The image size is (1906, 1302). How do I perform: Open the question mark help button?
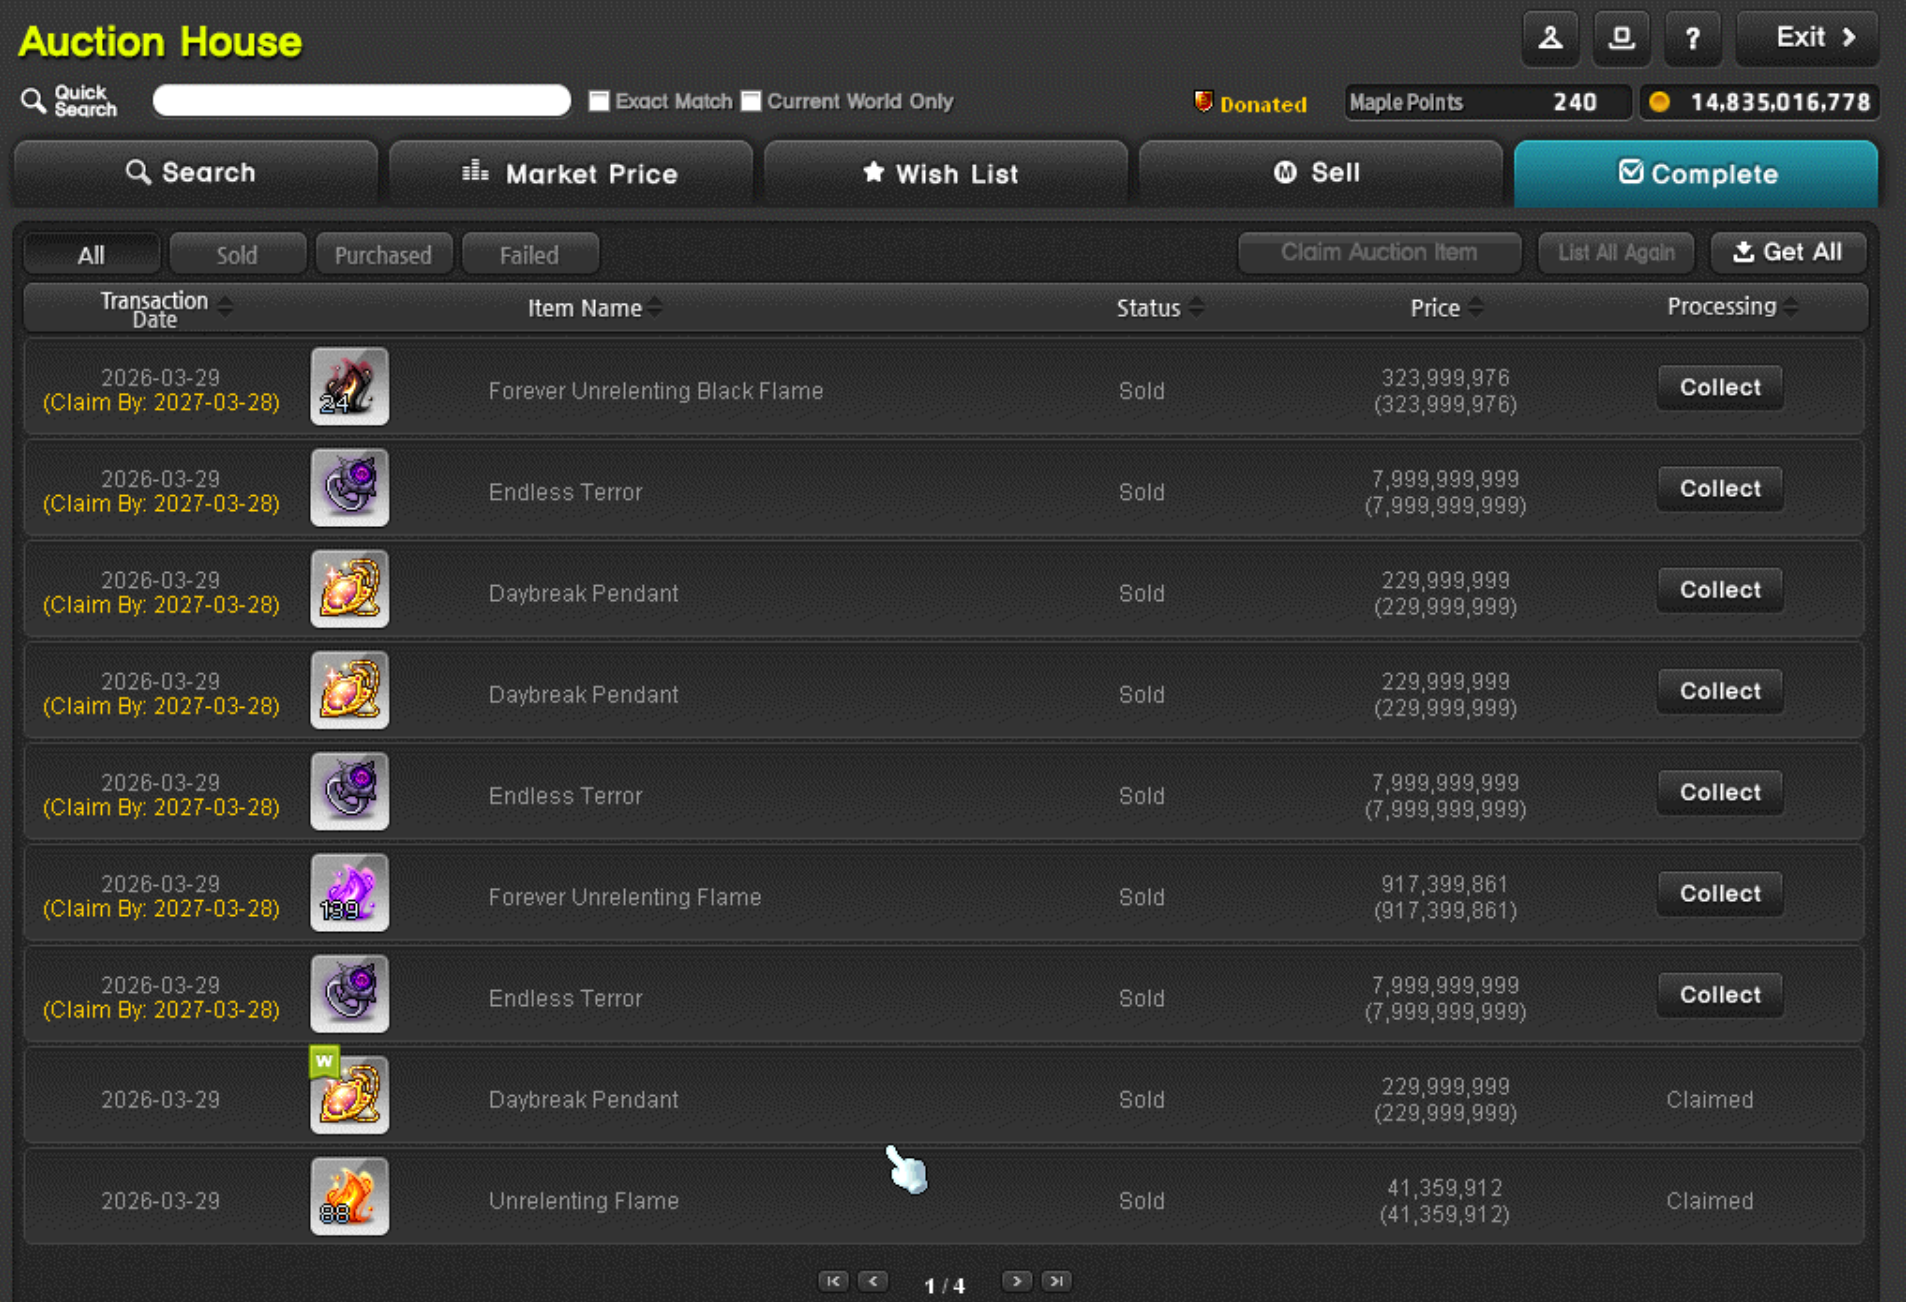pyautogui.click(x=1692, y=39)
